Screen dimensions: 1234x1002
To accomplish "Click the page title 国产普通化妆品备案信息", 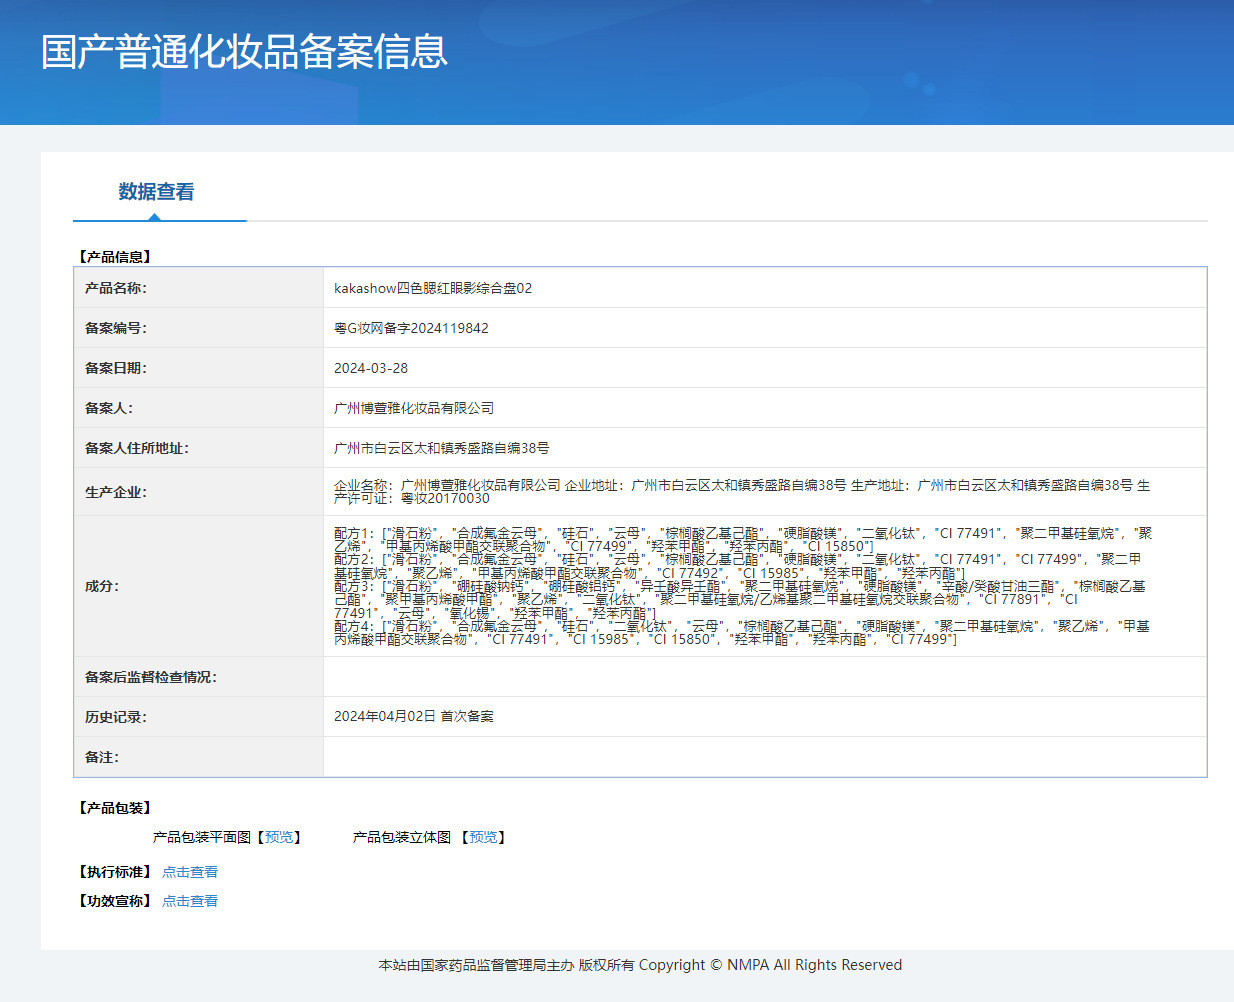I will [x=244, y=52].
